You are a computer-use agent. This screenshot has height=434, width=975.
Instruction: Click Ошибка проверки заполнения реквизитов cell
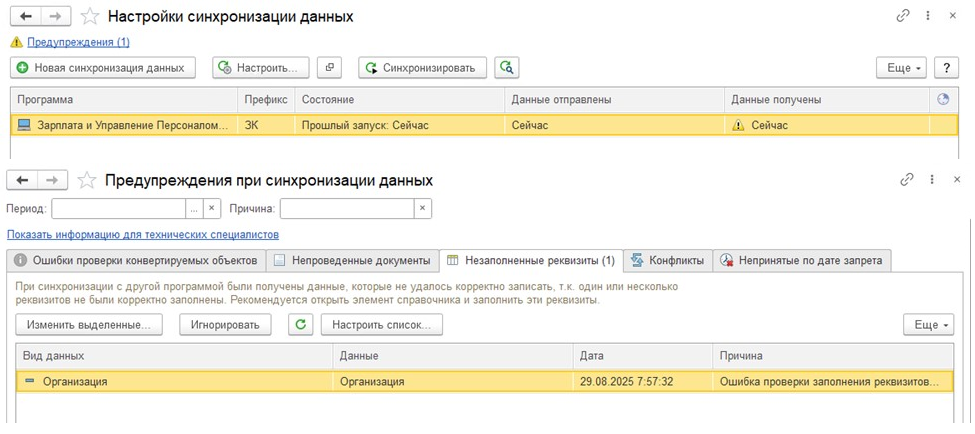pos(833,382)
